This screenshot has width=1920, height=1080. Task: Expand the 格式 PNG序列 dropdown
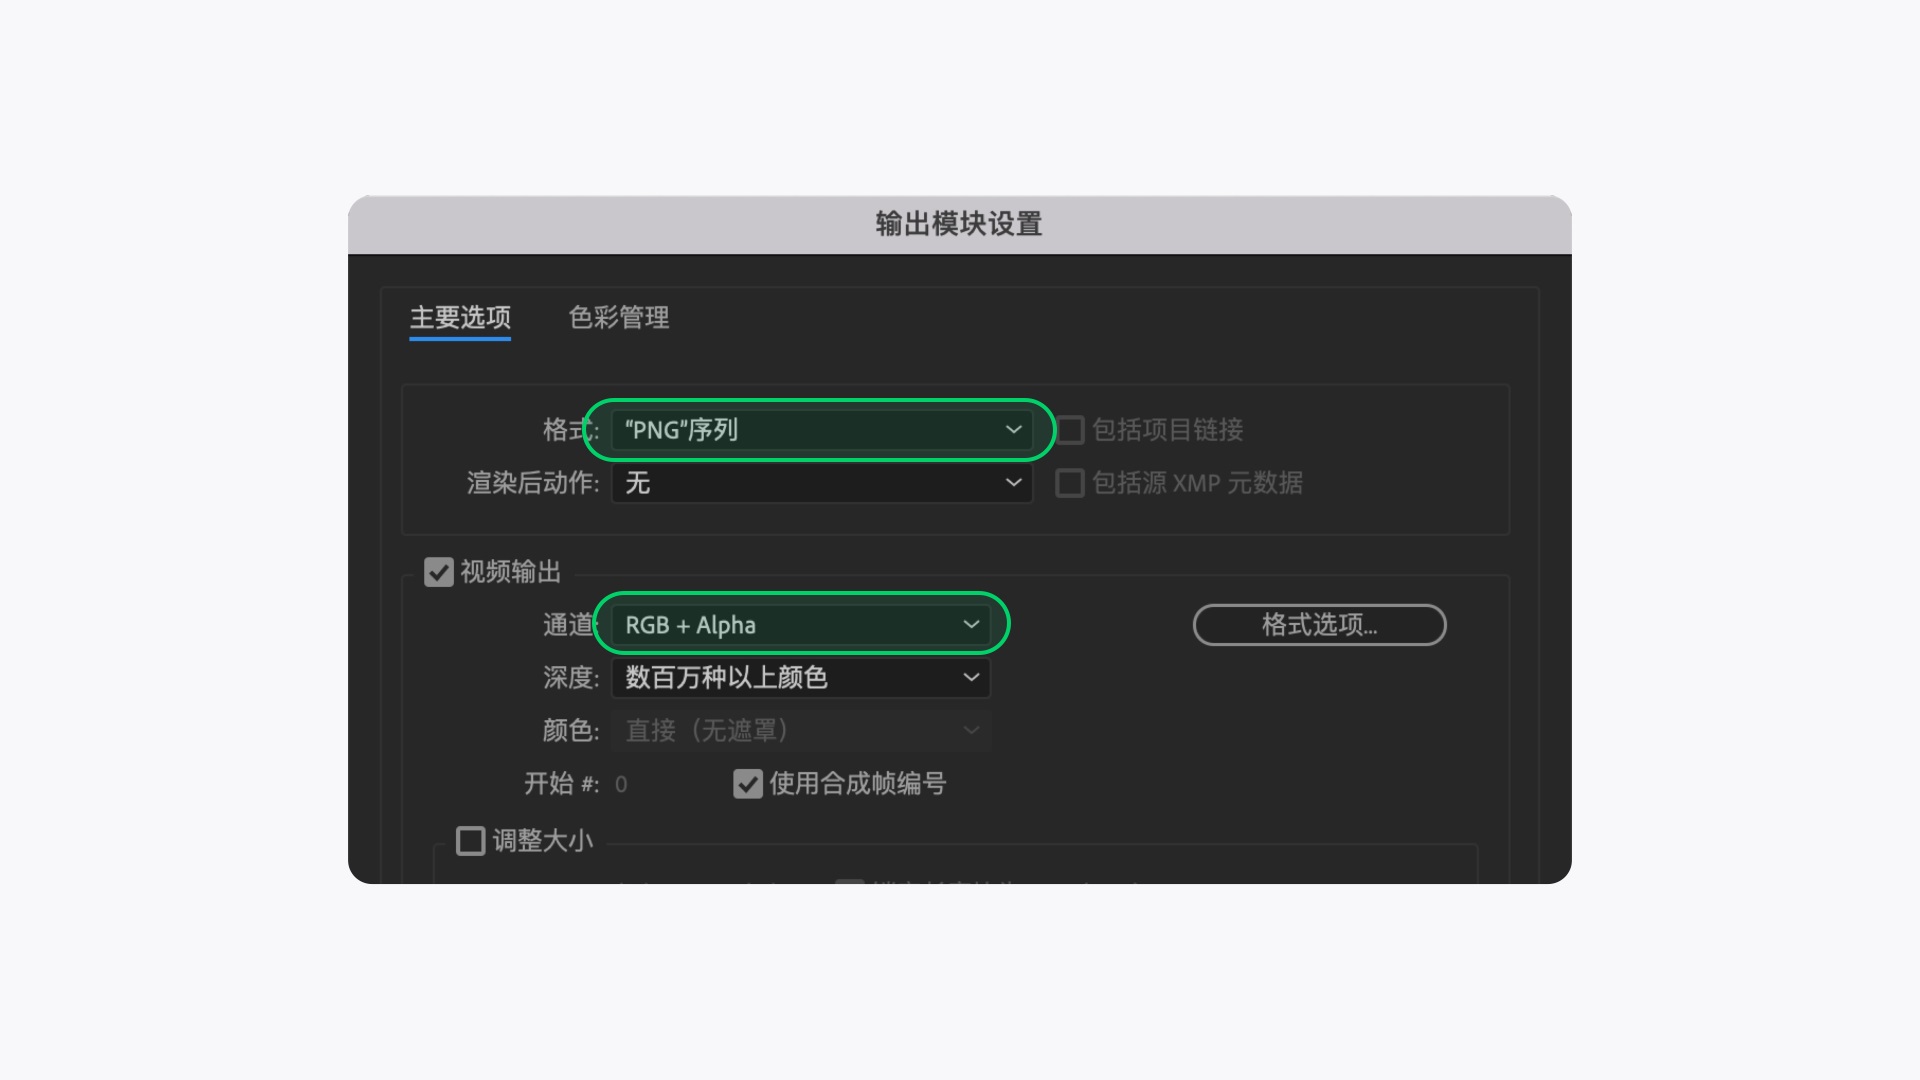[822, 429]
